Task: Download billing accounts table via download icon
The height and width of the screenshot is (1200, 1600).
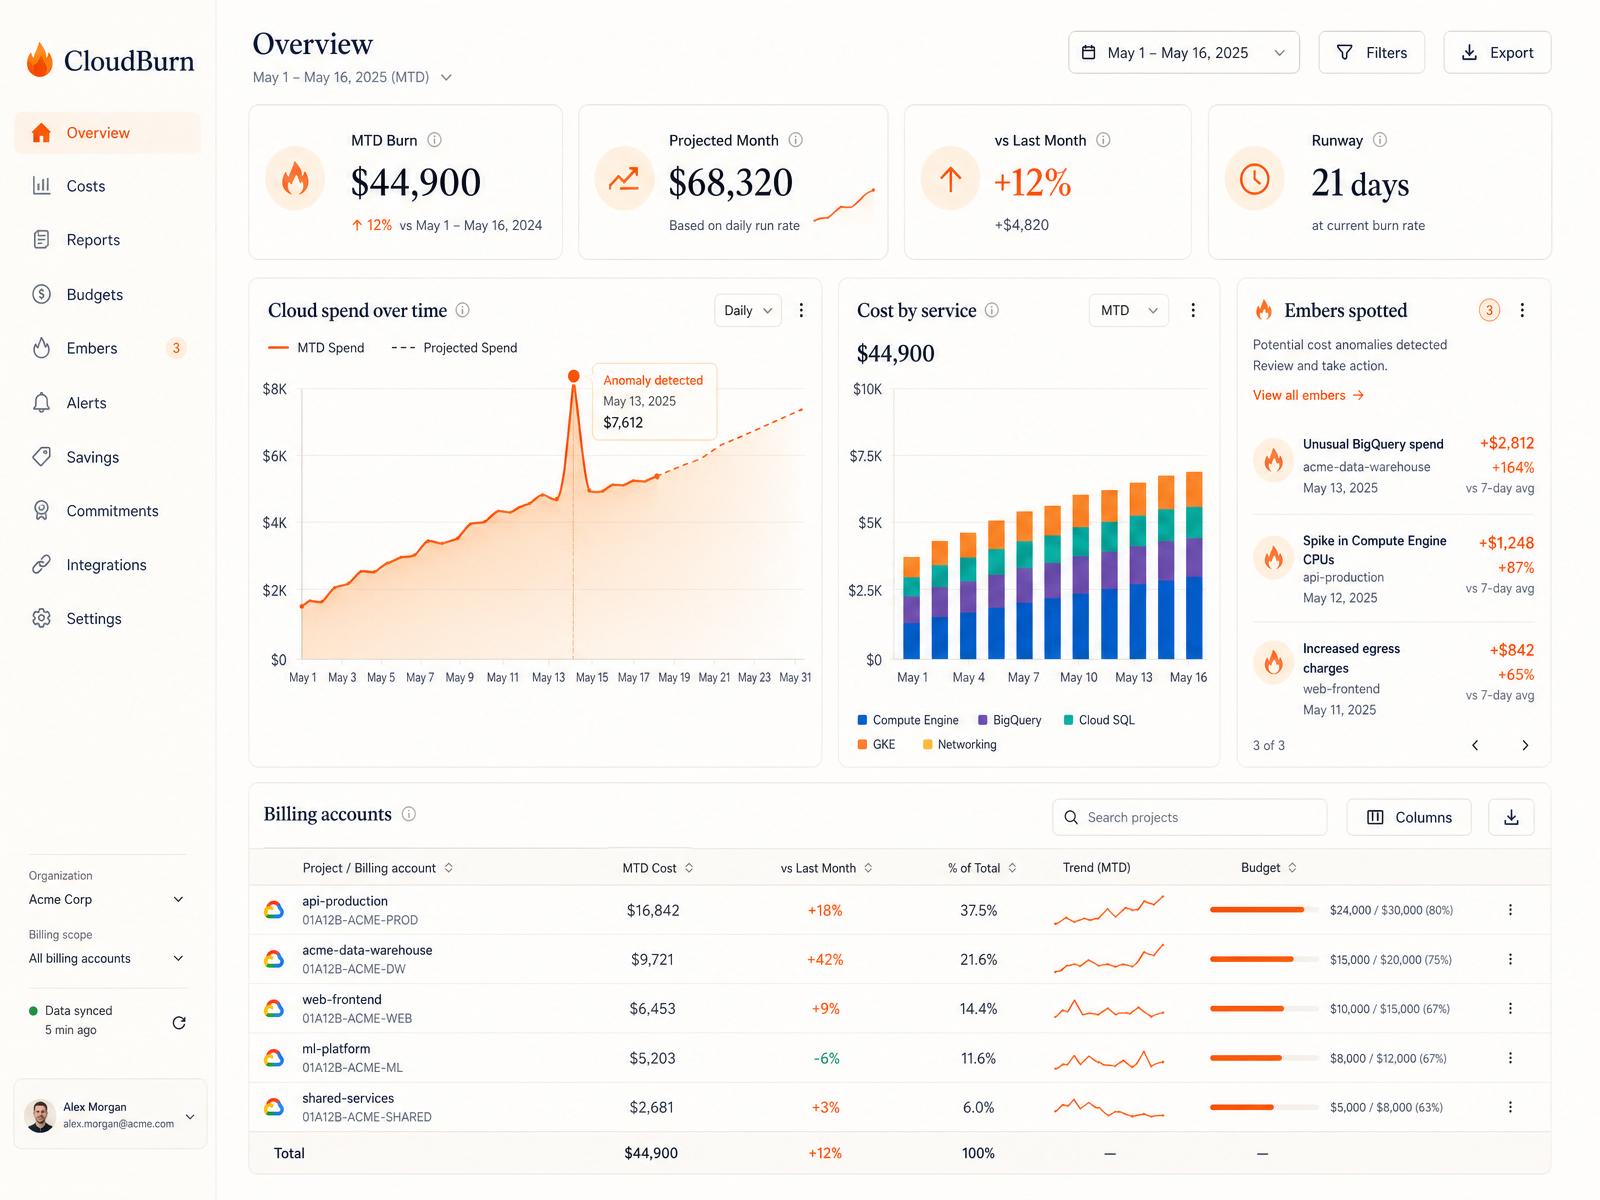Action: tap(1511, 817)
